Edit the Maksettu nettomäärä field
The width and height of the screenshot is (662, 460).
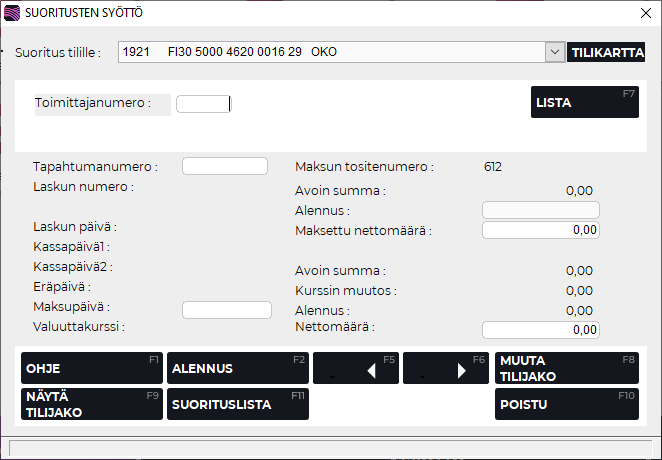[540, 230]
